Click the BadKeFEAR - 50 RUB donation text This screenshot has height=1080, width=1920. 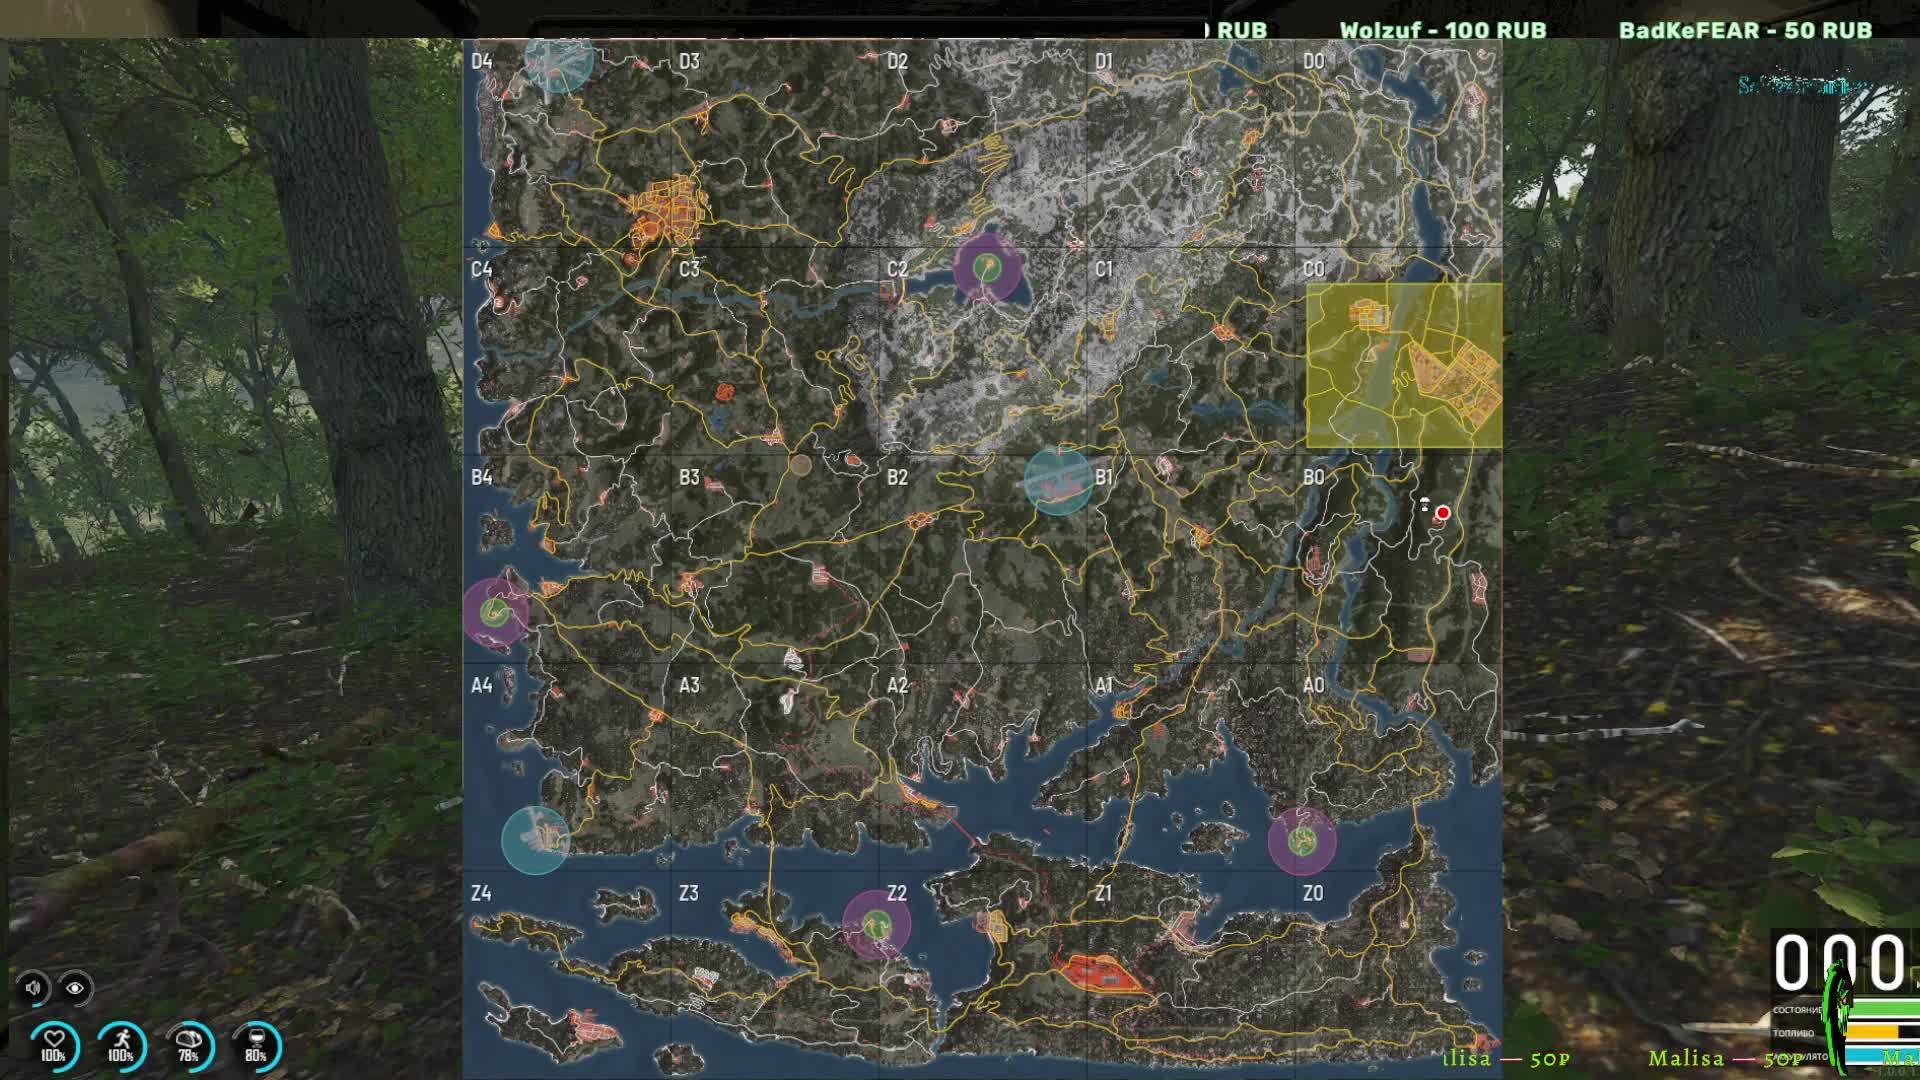[1745, 30]
